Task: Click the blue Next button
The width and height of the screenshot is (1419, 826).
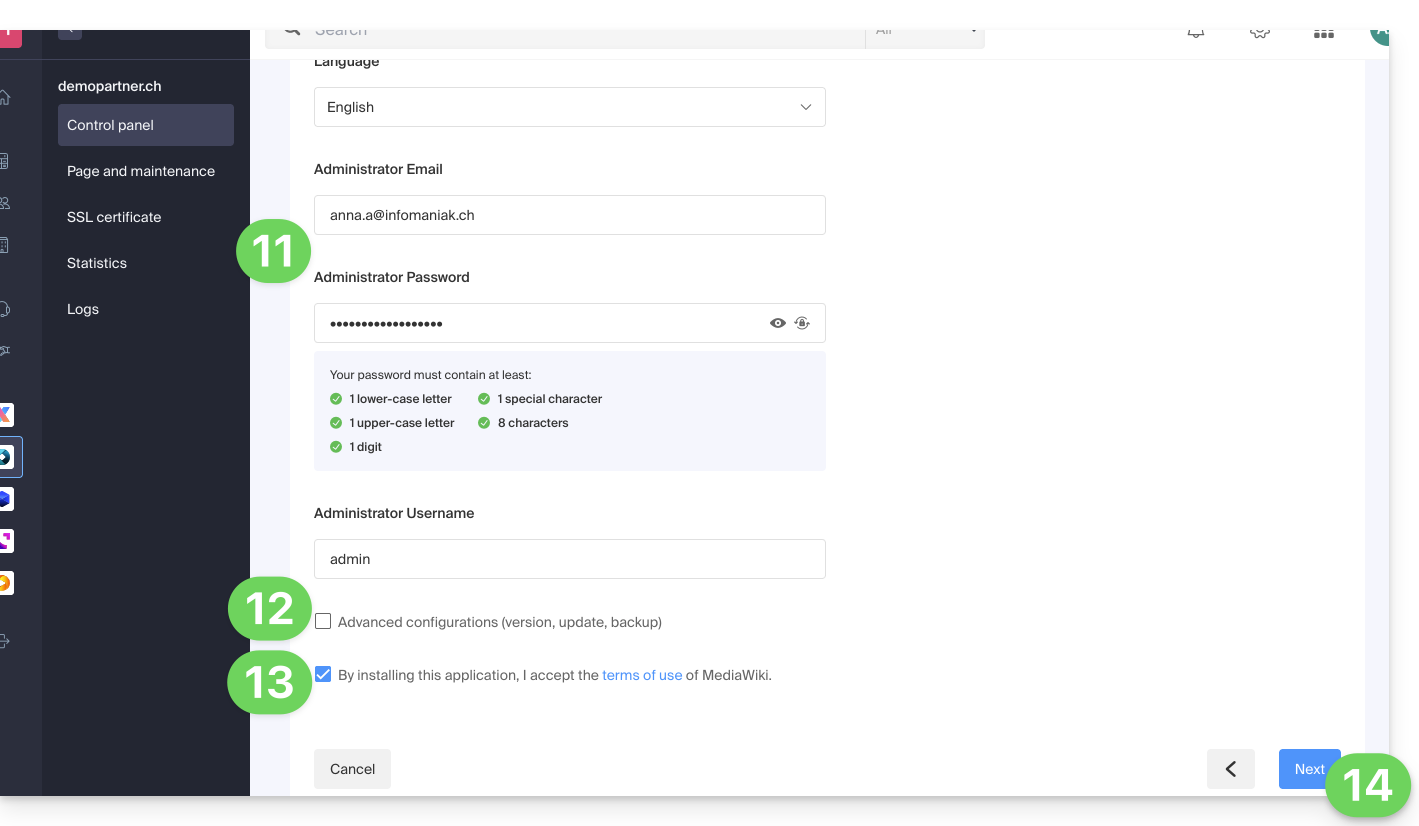Action: (x=1308, y=769)
